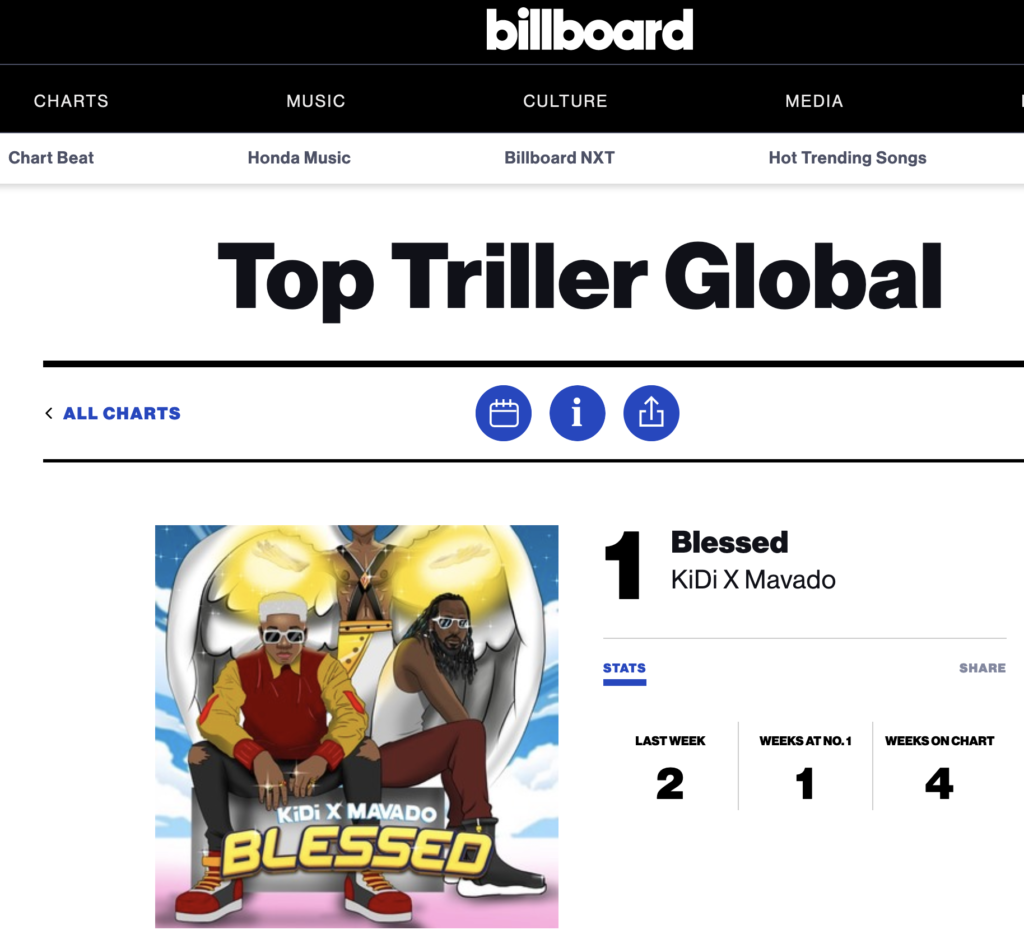Click the blue share upload icon

651,413
